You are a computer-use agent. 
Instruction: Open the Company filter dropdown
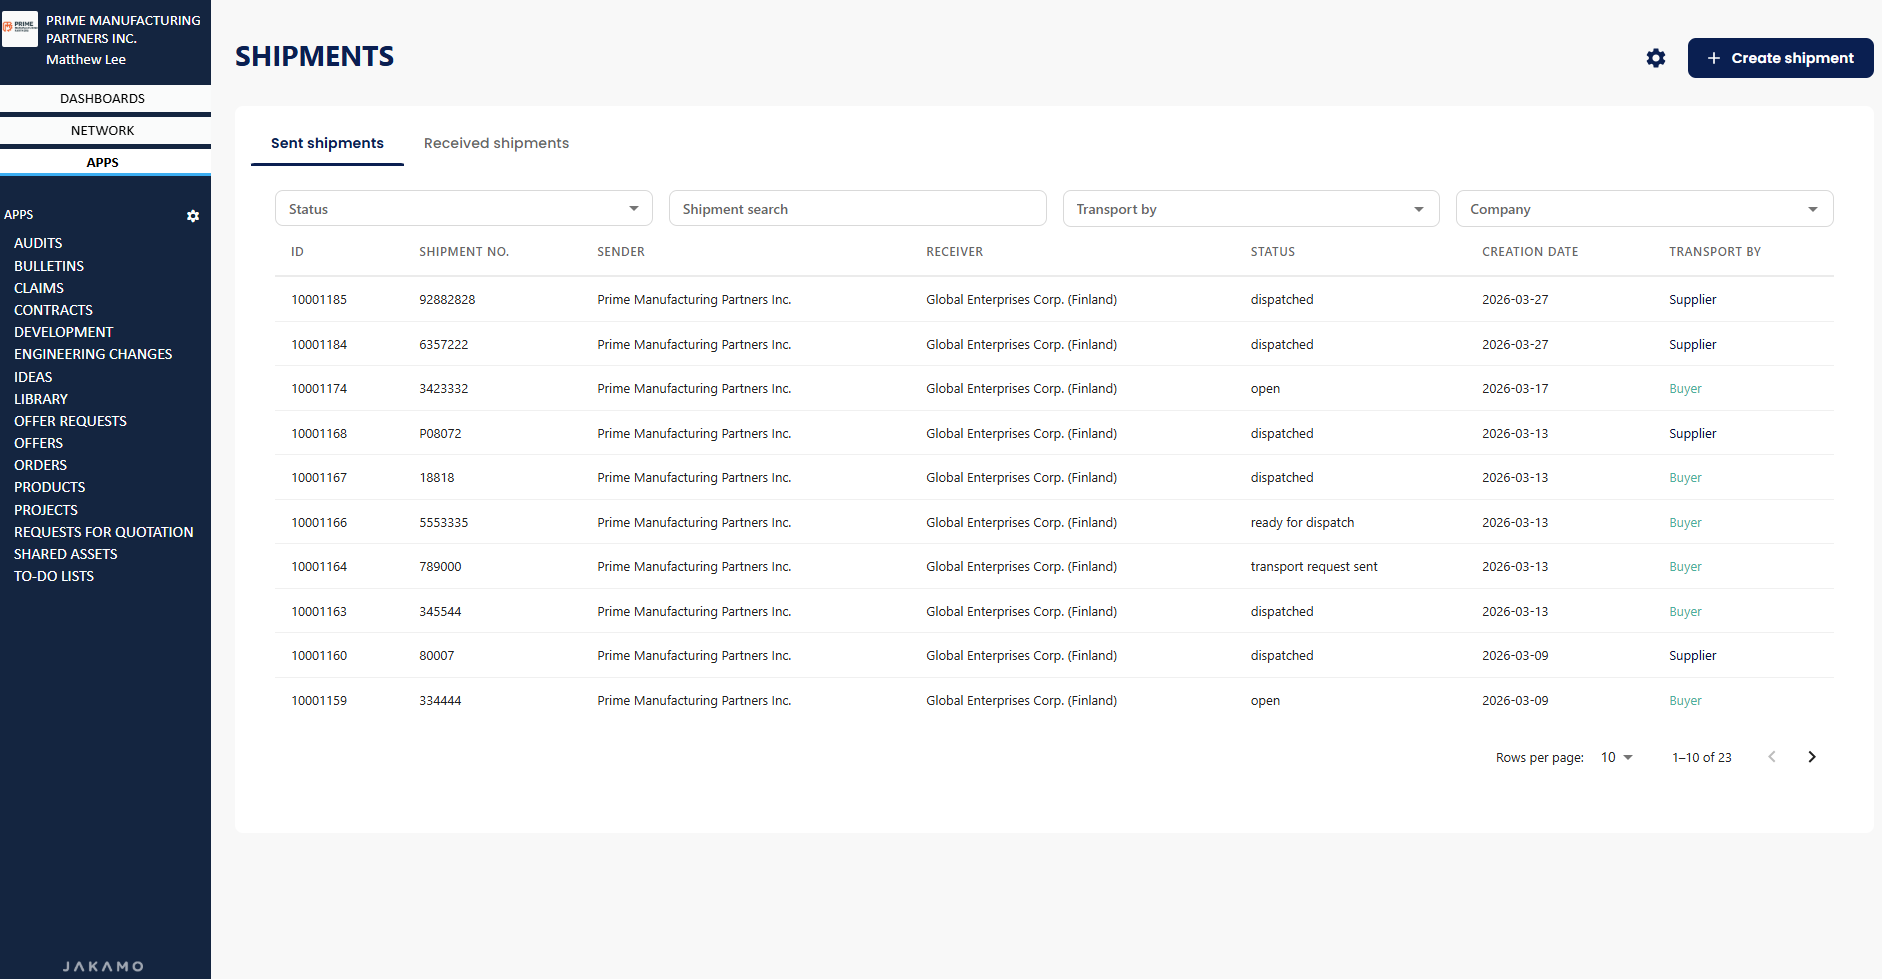click(1643, 209)
